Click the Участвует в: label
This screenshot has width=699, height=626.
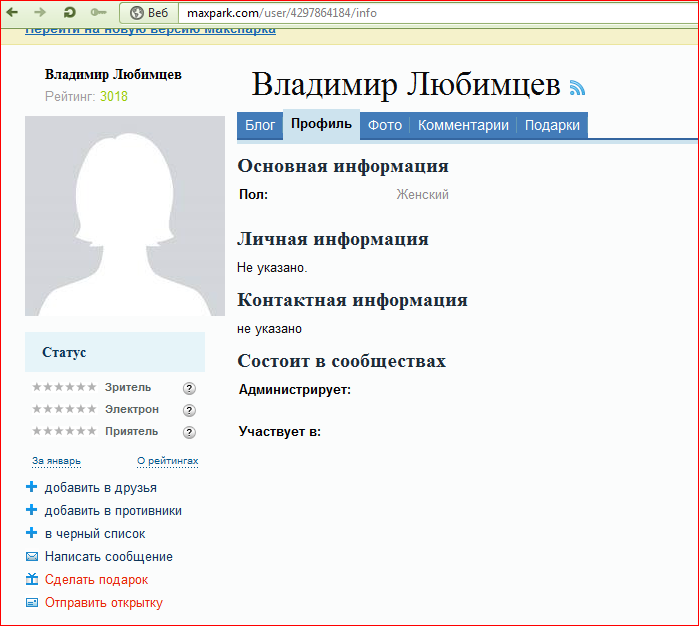pos(280,432)
